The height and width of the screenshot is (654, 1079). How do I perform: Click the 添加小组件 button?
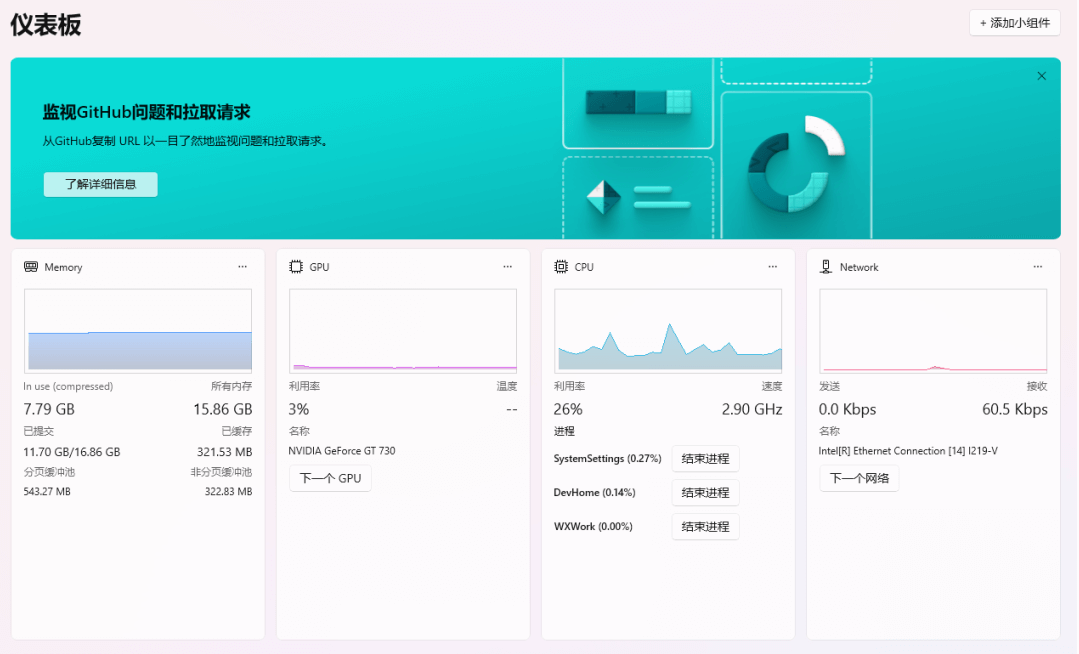[x=1014, y=23]
